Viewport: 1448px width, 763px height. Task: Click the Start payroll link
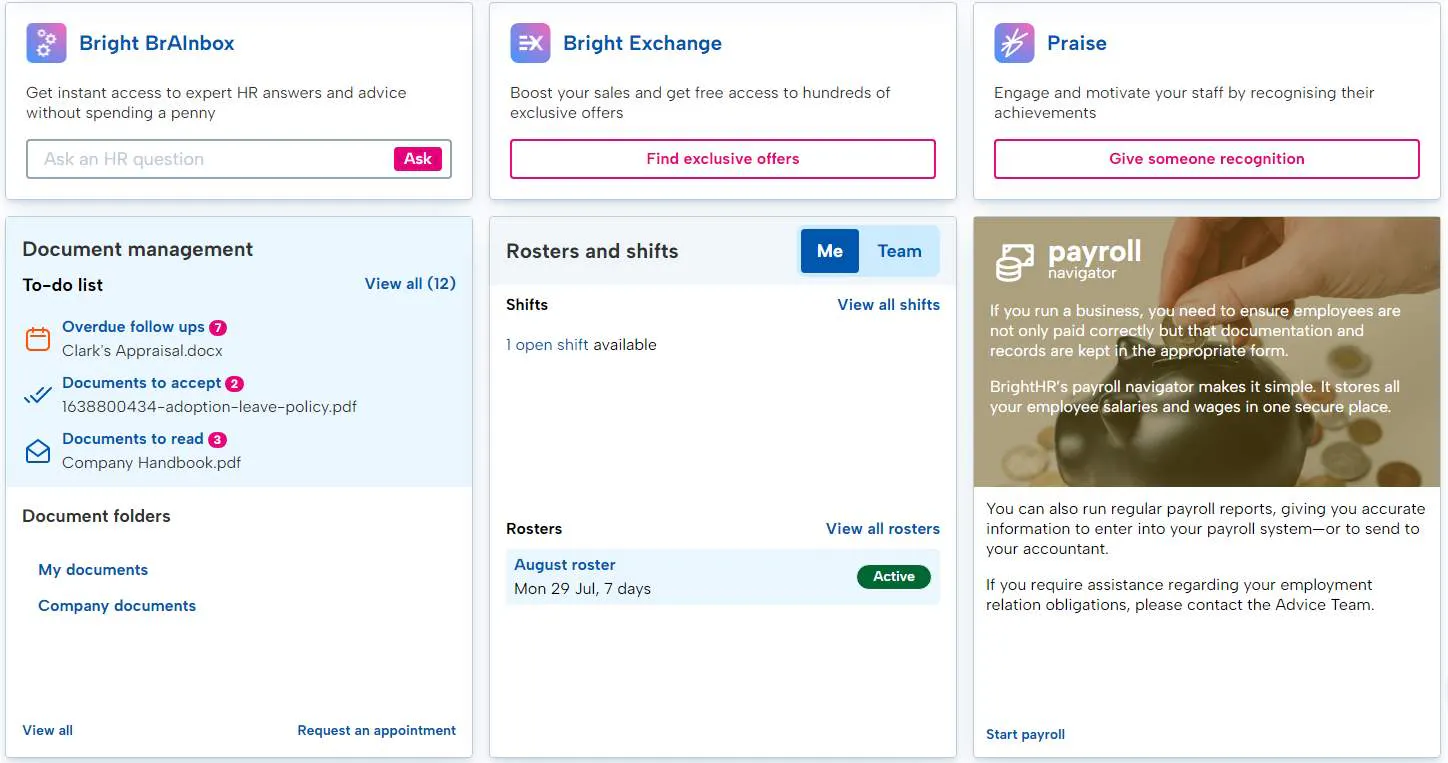tap(1025, 734)
